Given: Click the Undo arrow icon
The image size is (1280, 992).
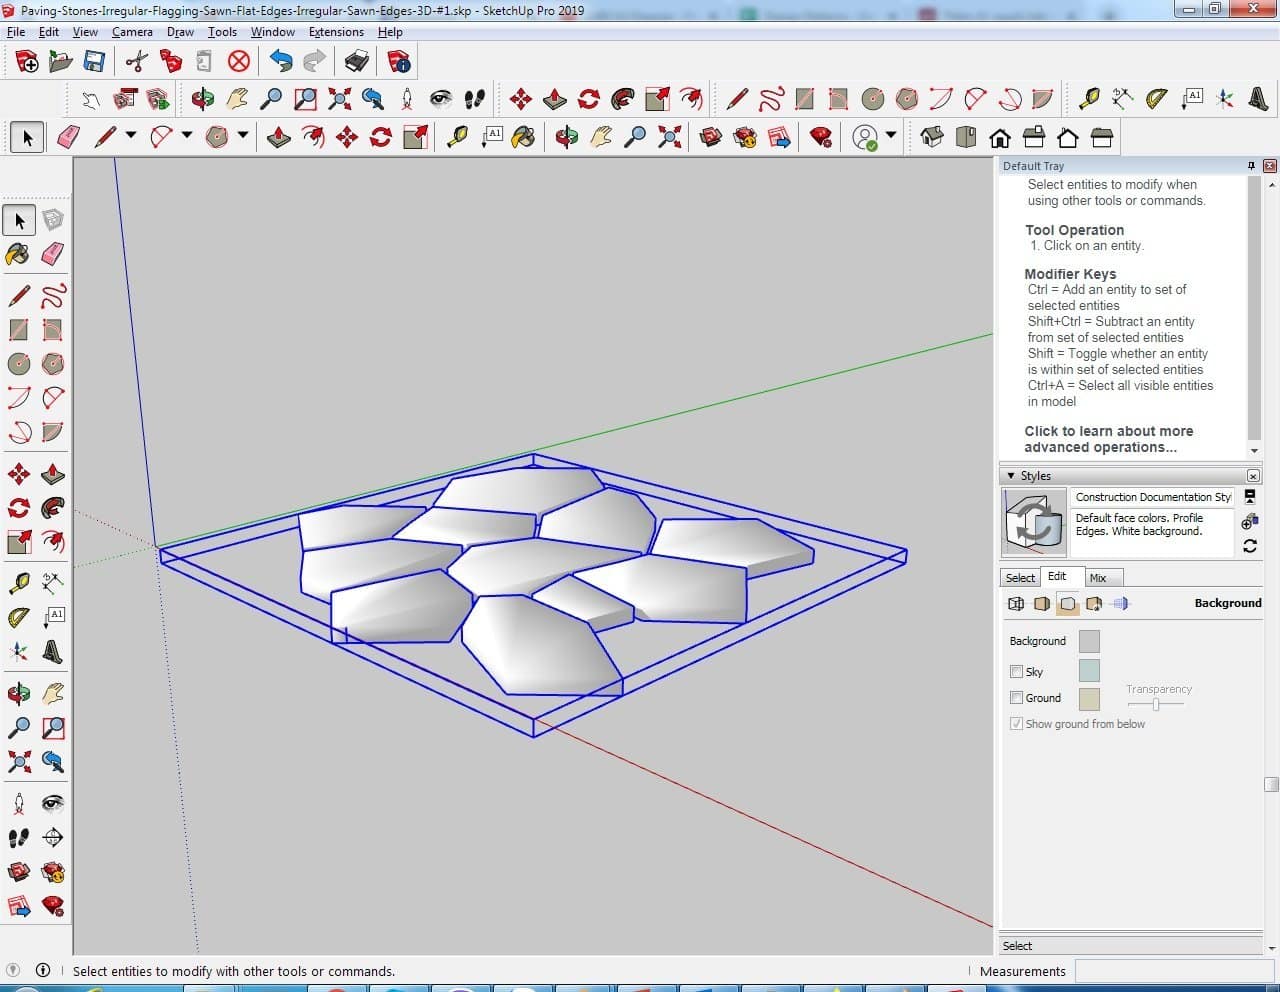Looking at the screenshot, I should coord(281,62).
